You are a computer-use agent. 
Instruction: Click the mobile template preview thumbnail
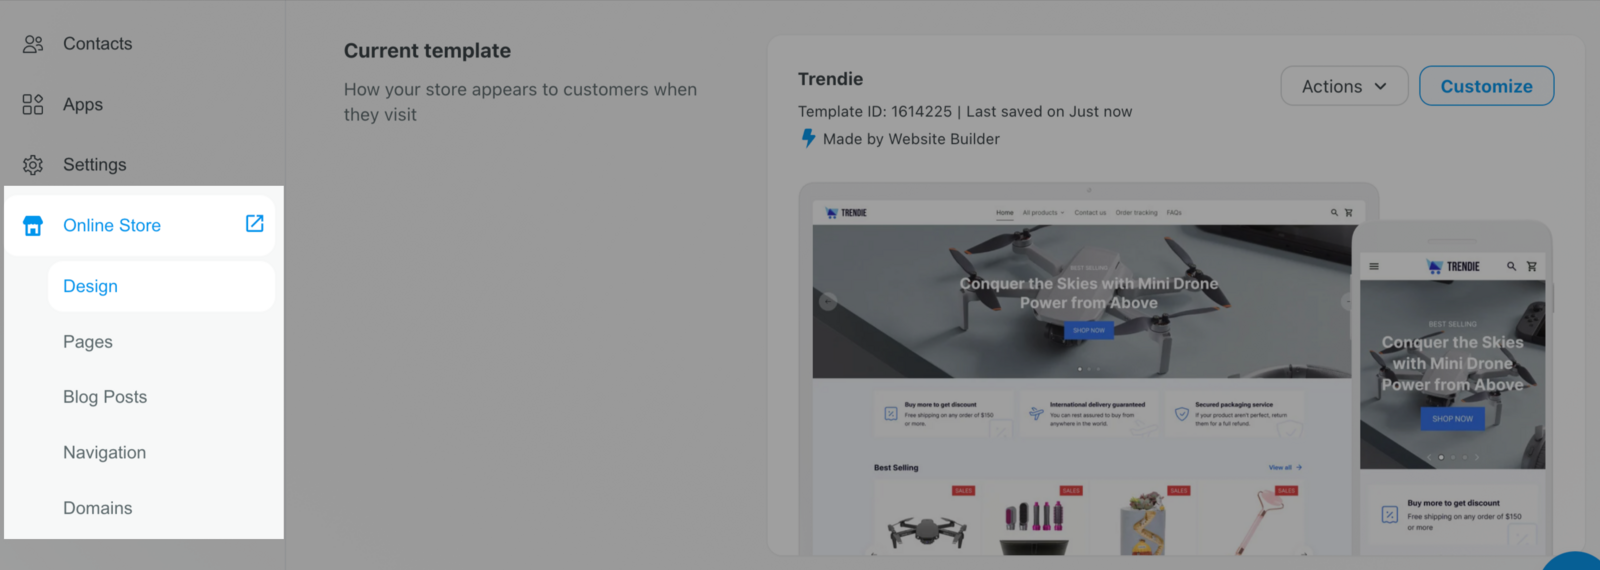(1452, 390)
